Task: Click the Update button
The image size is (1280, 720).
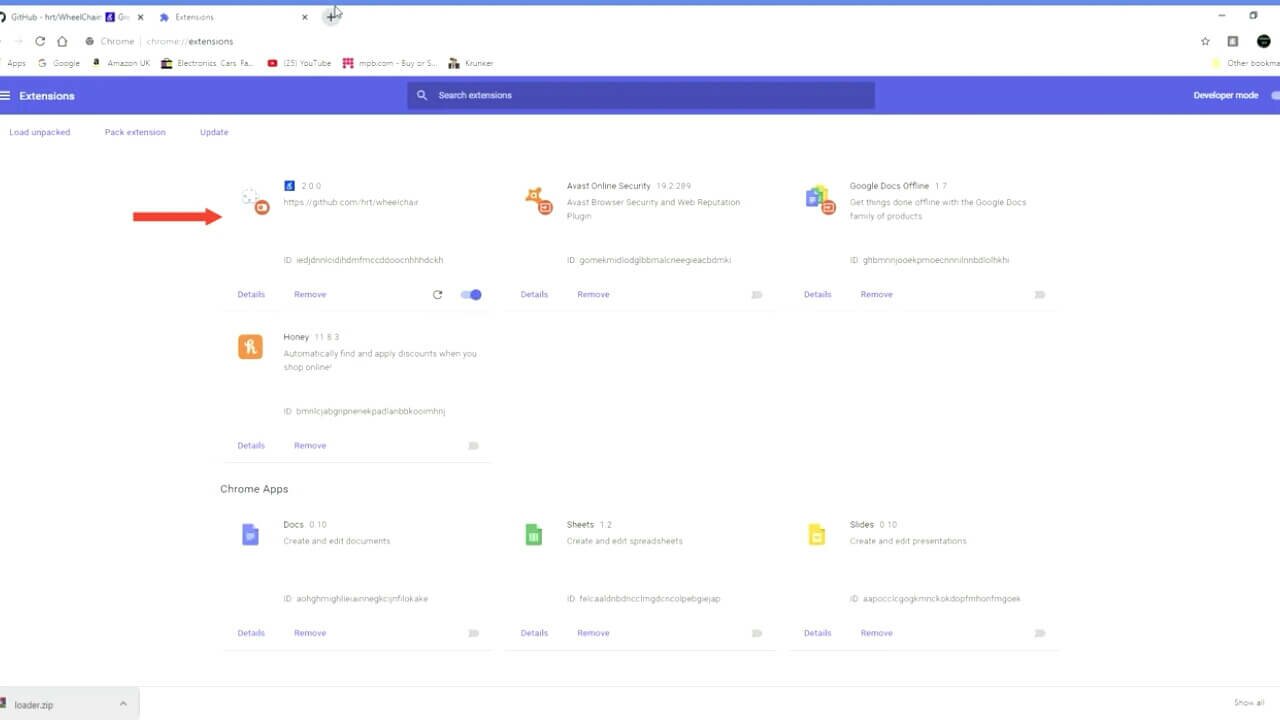Action: (x=214, y=132)
